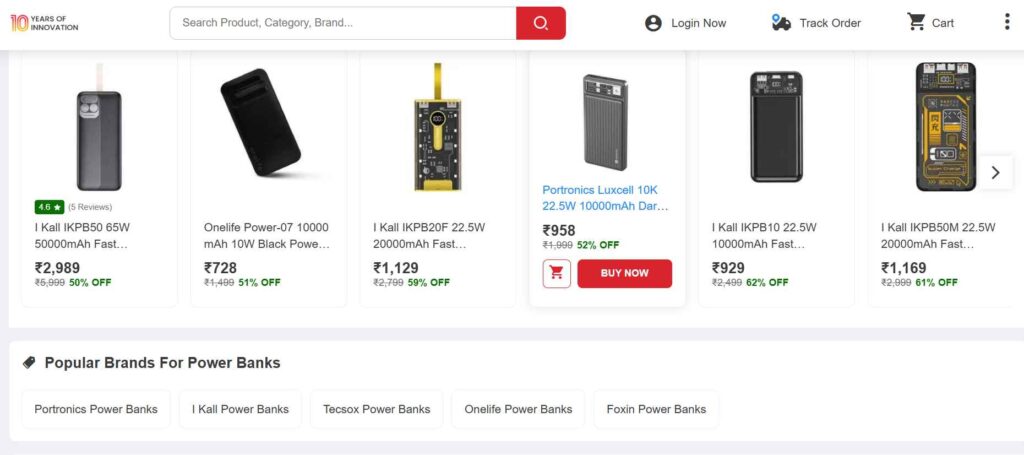Add Portronics Luxcell to cart icon
Image resolution: width=1024 pixels, height=455 pixels.
point(557,273)
